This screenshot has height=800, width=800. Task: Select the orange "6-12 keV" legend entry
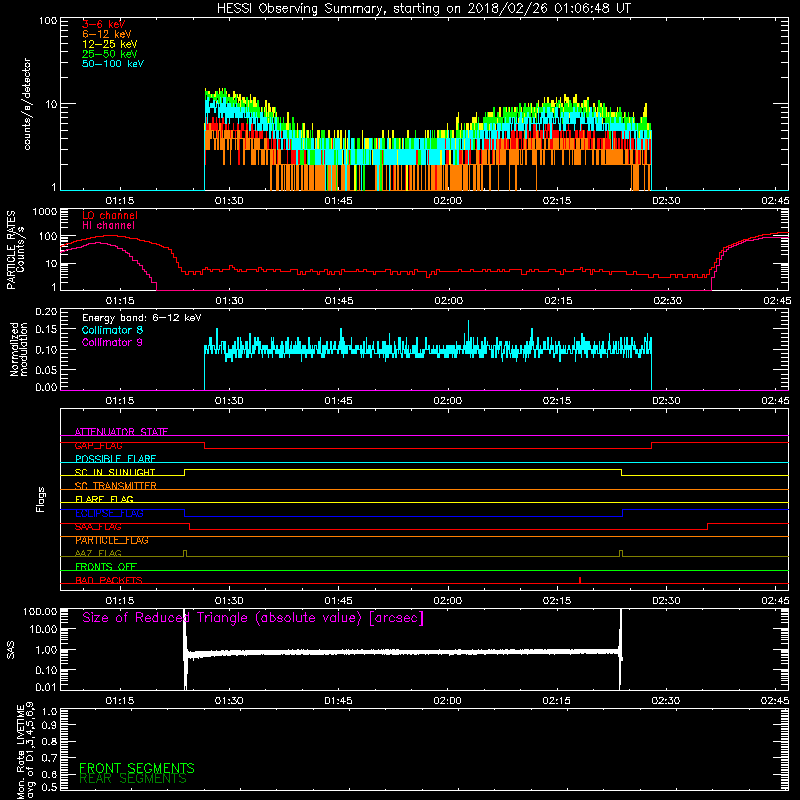pyautogui.click(x=107, y=34)
